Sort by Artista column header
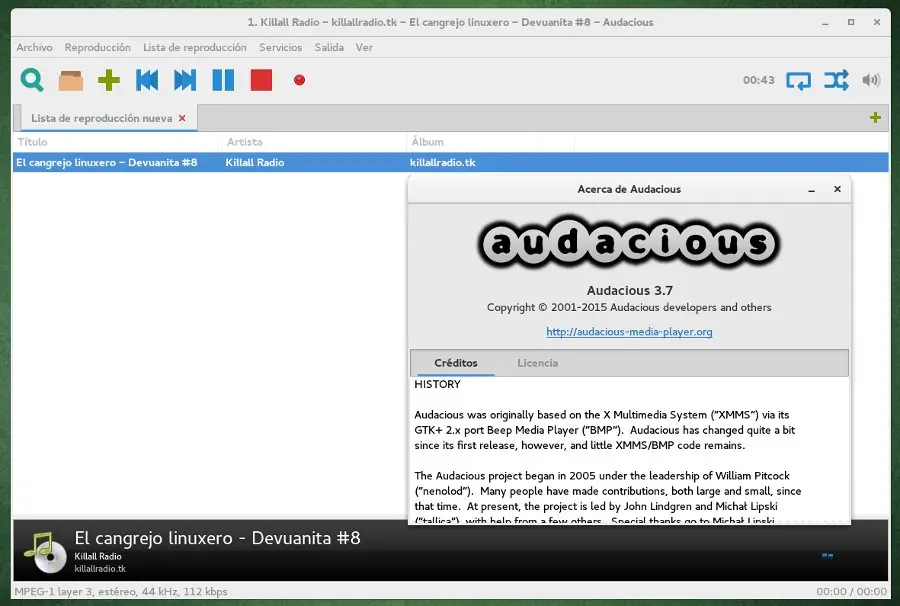The height and width of the screenshot is (606, 900). pos(314,142)
